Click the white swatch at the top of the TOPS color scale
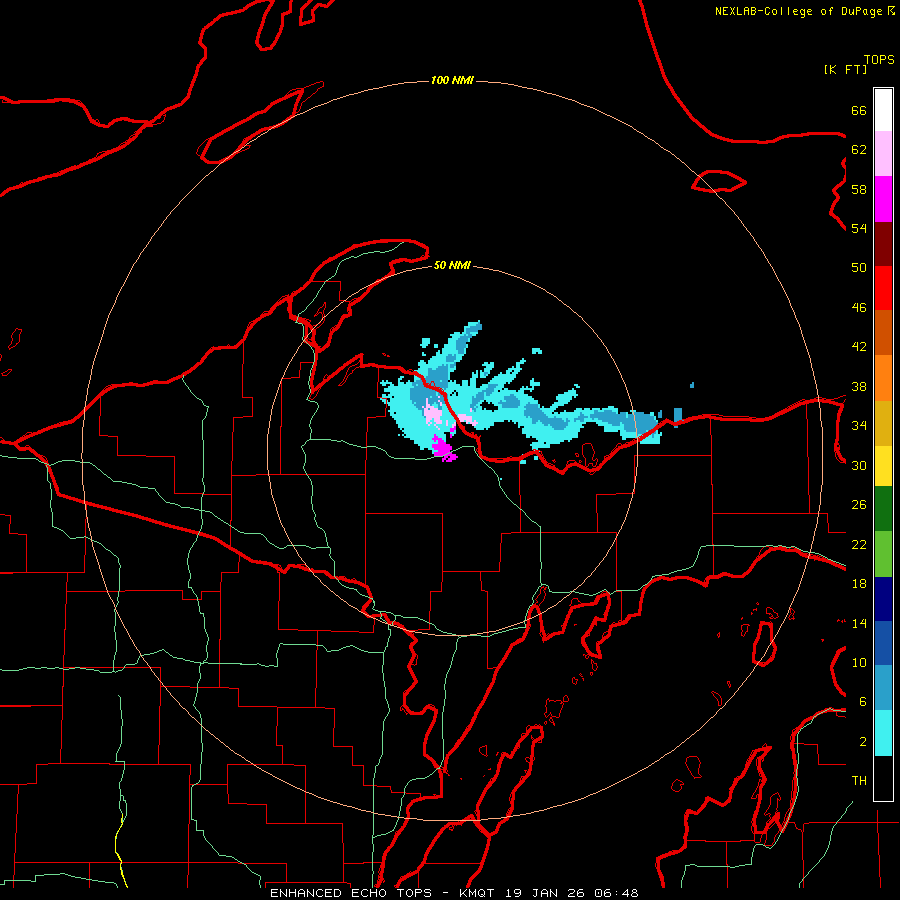Screen dimensions: 900x900 pyautogui.click(x=883, y=110)
